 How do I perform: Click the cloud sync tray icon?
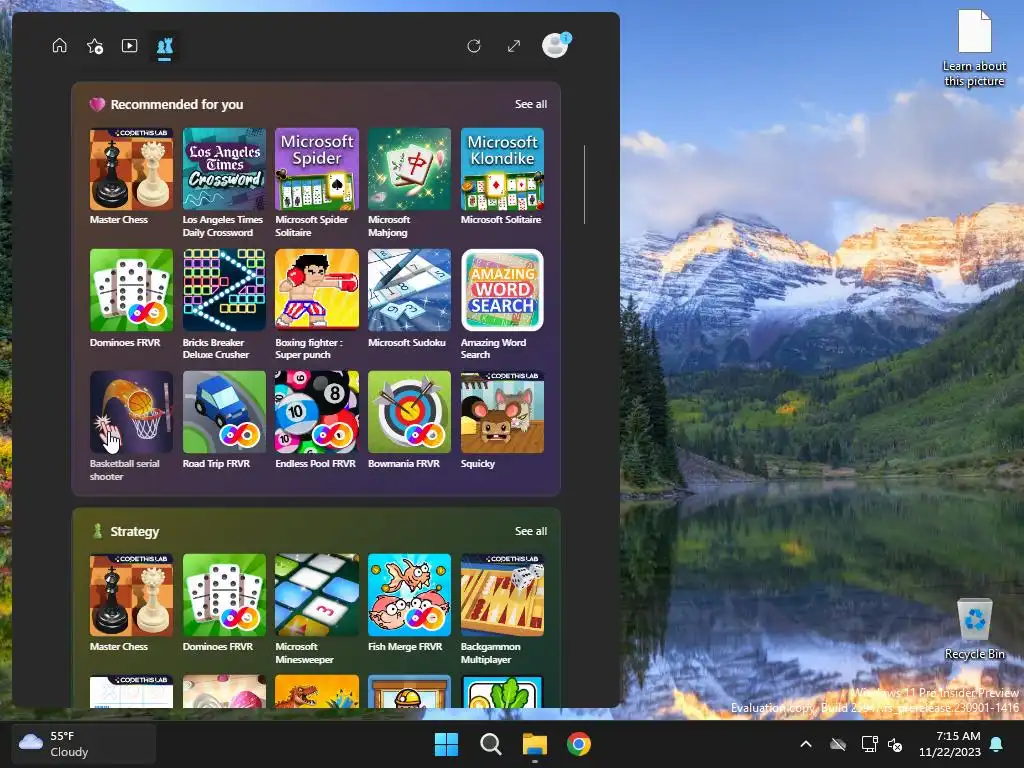(x=838, y=744)
